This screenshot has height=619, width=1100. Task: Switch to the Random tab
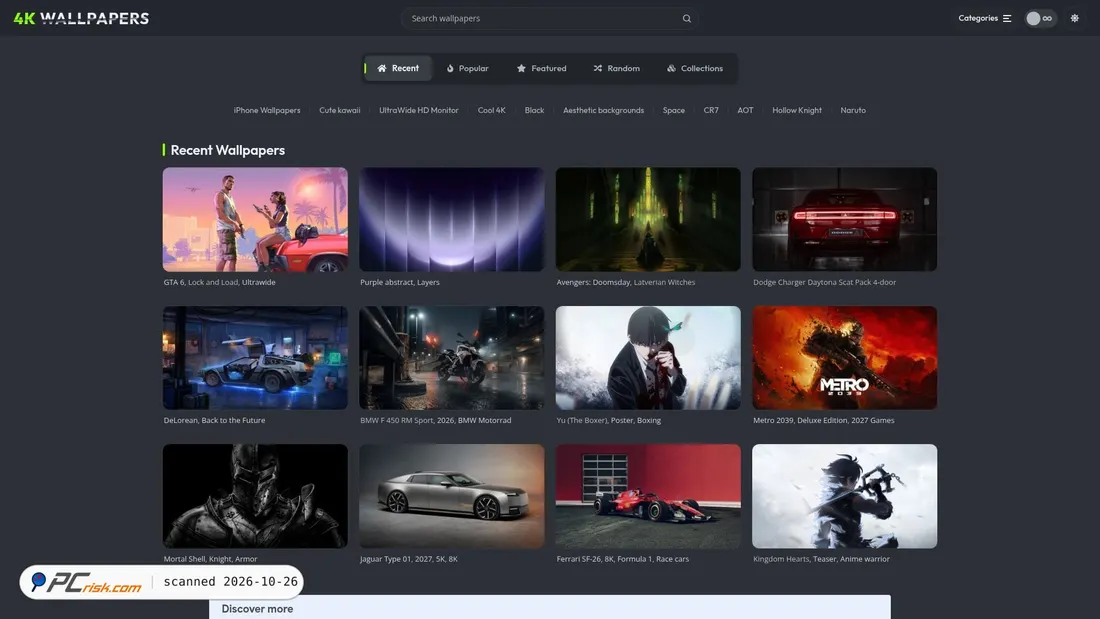617,68
